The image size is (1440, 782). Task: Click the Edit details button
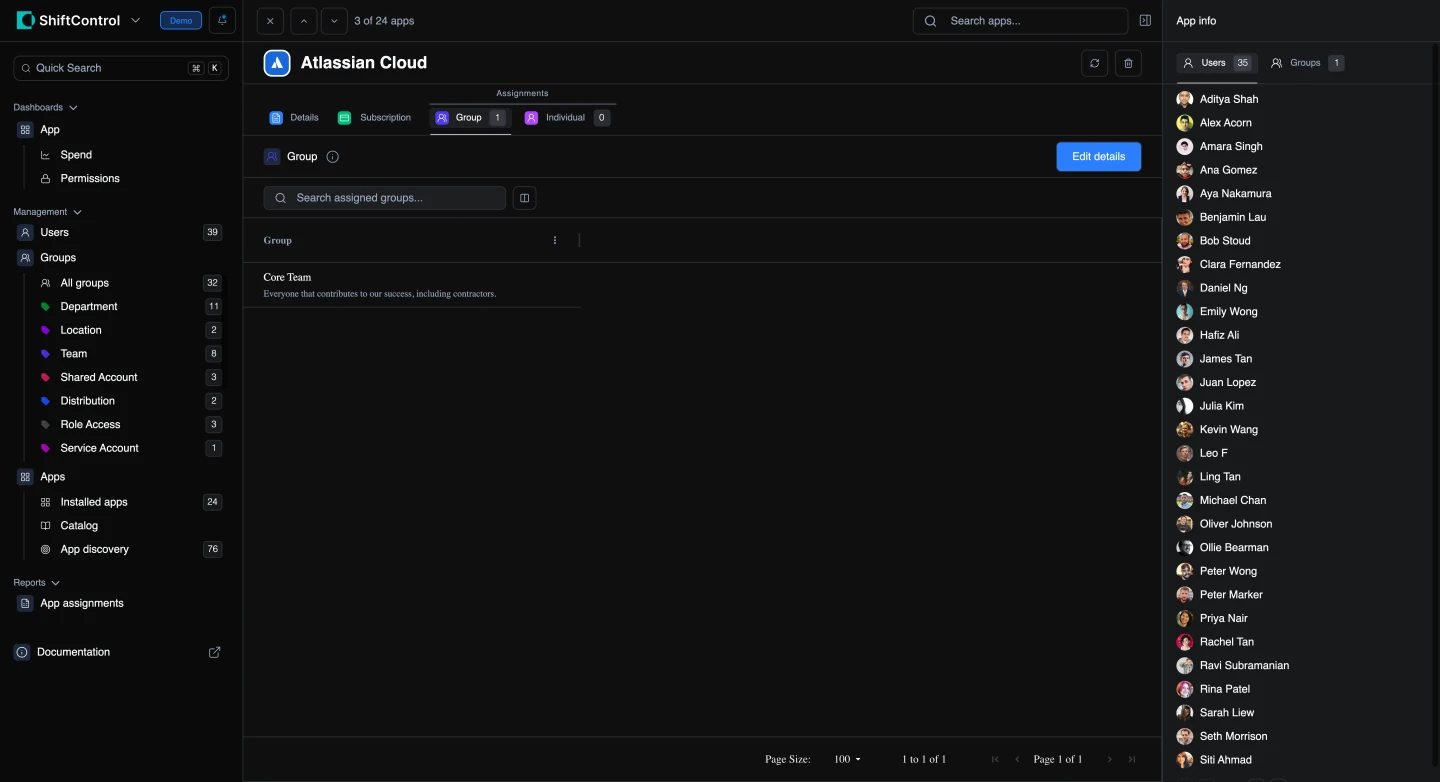click(x=1098, y=157)
